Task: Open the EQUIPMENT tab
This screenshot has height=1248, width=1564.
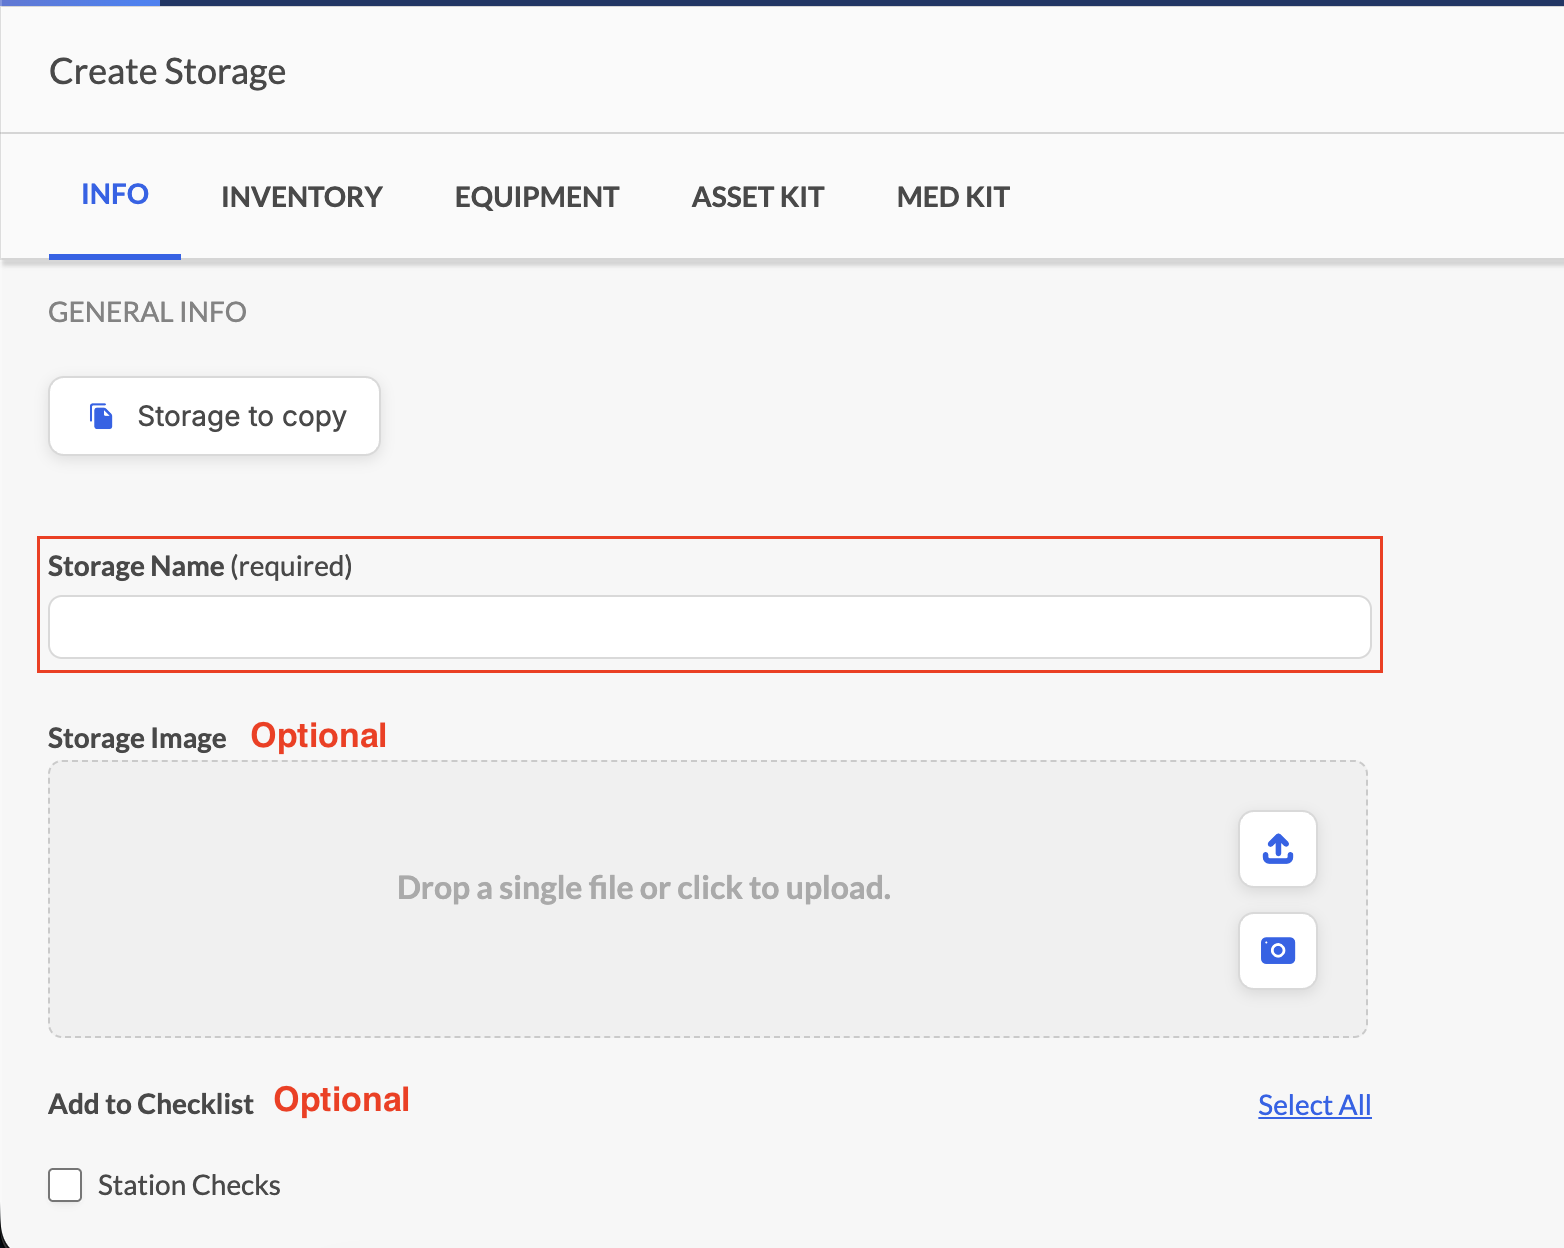Action: (x=537, y=197)
